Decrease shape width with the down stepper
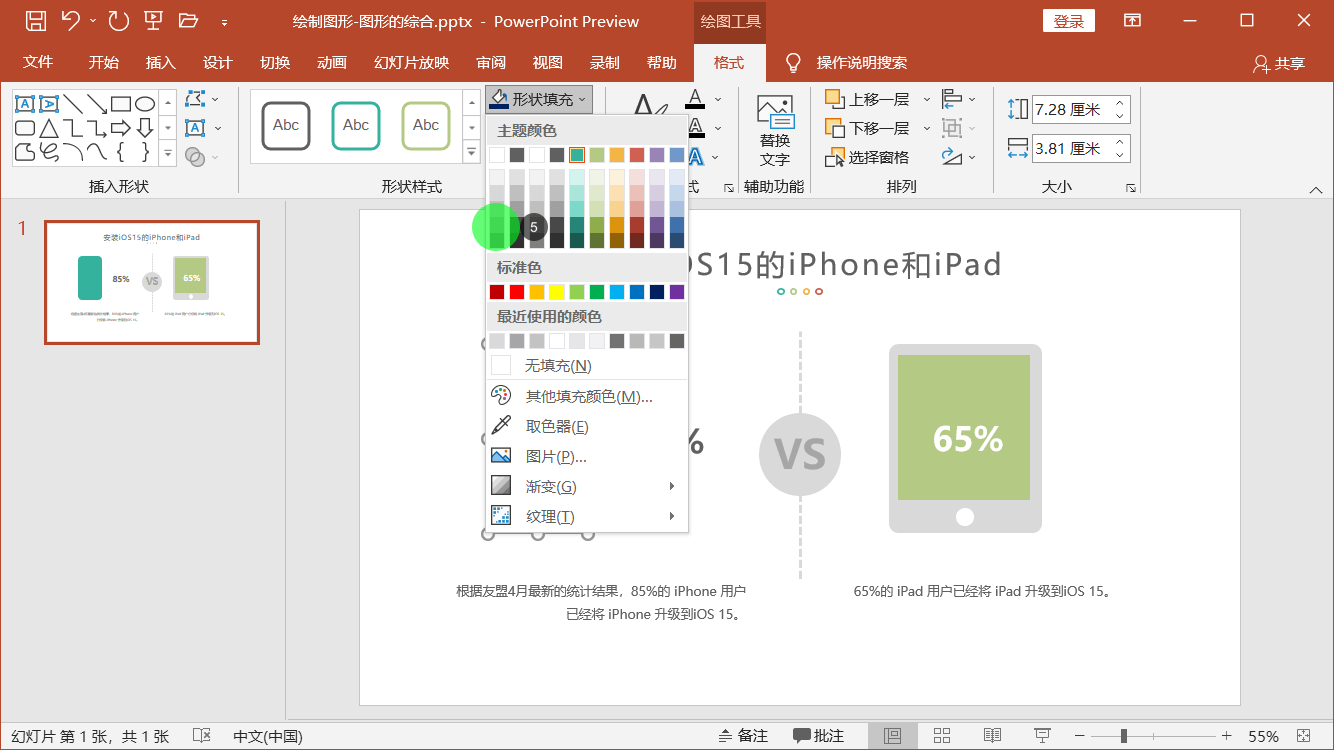 tap(1120, 155)
